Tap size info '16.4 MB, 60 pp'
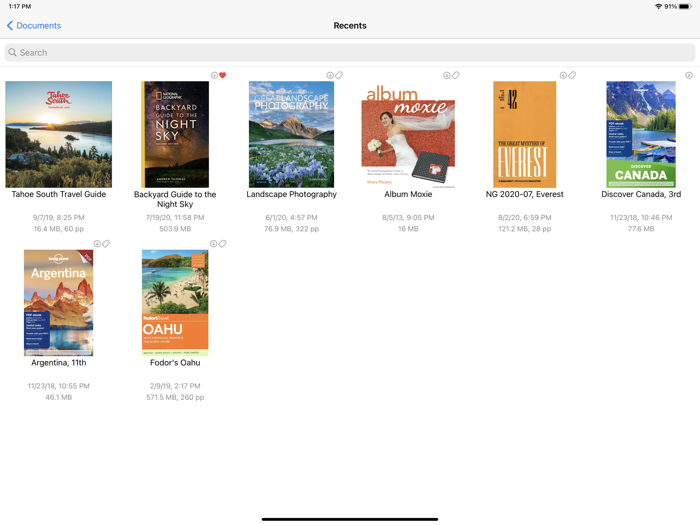This screenshot has height=525, width=700. pos(58,229)
